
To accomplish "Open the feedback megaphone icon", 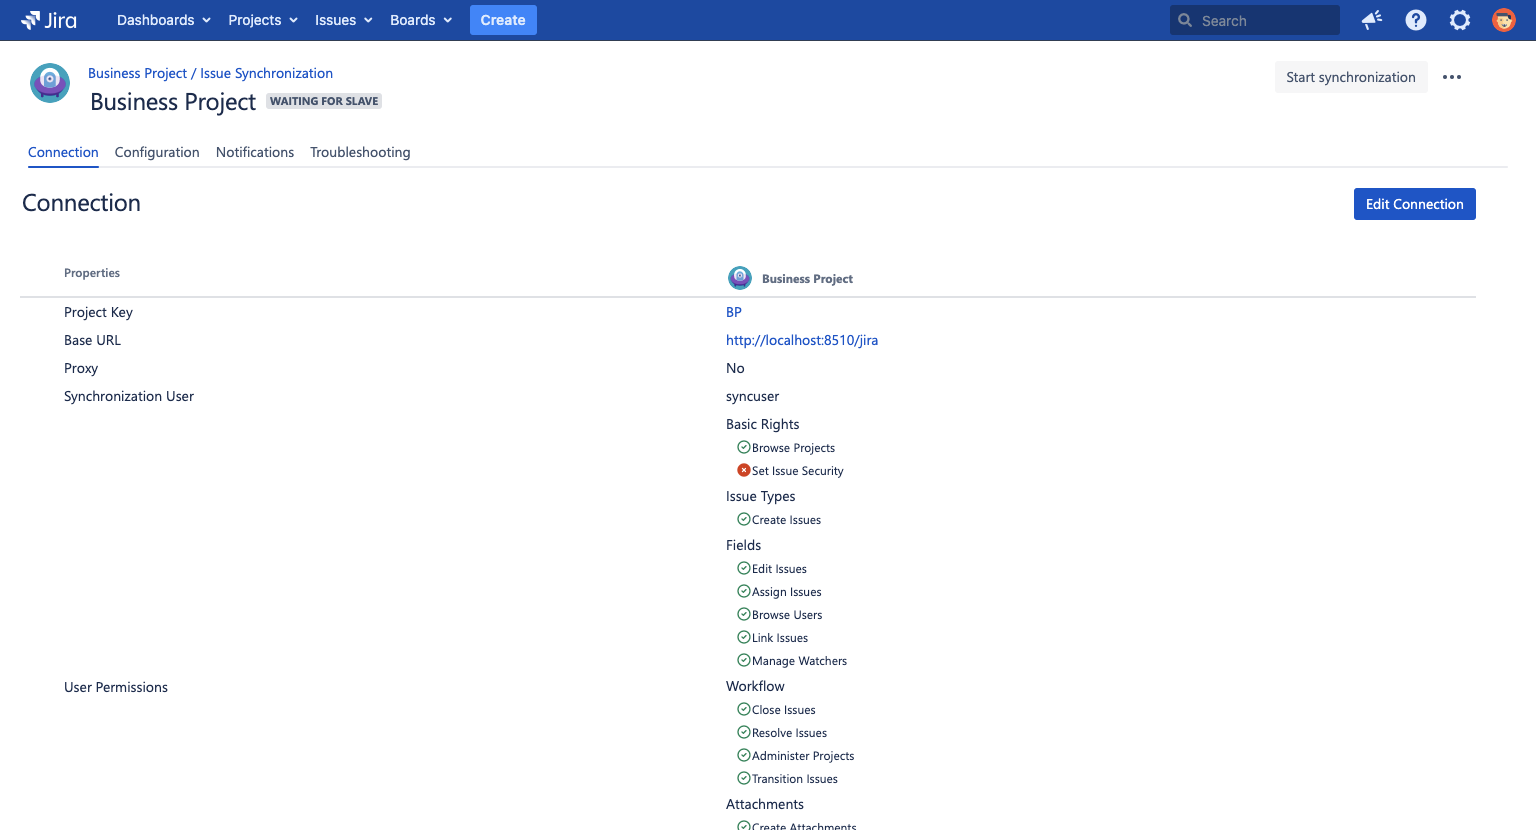I will point(1372,20).
